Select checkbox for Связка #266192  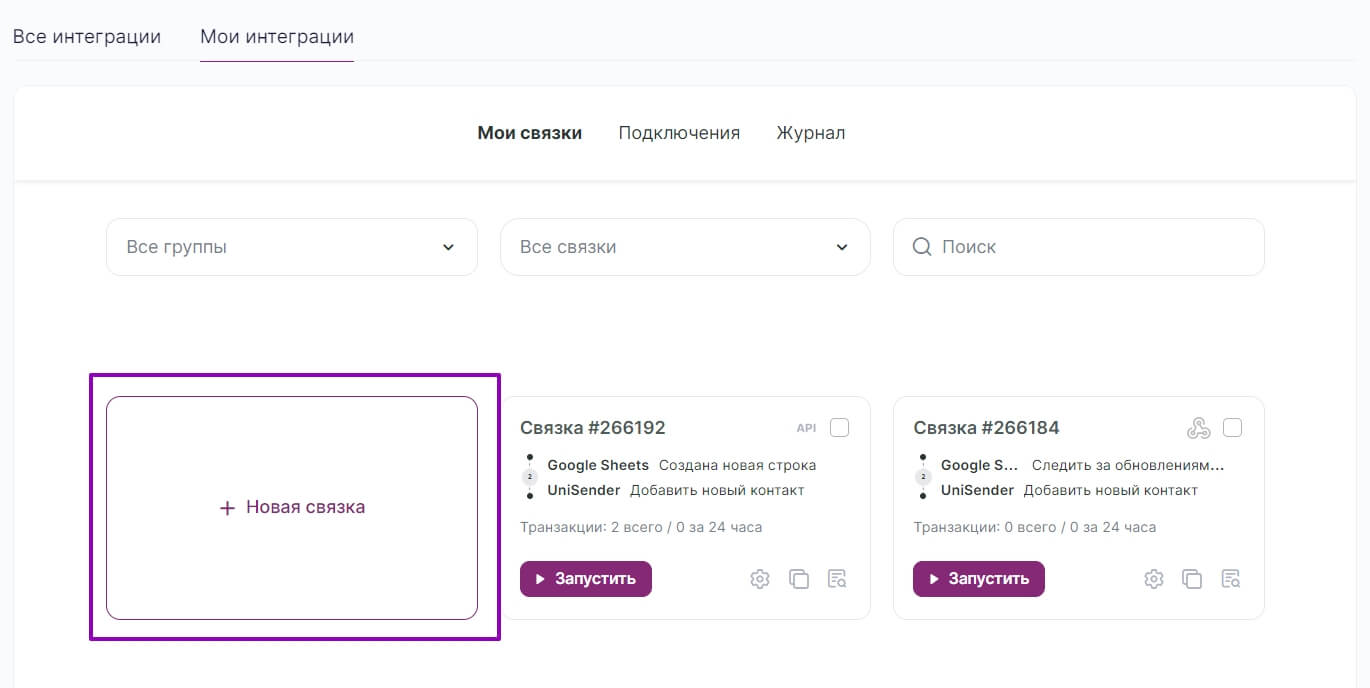(x=840, y=428)
